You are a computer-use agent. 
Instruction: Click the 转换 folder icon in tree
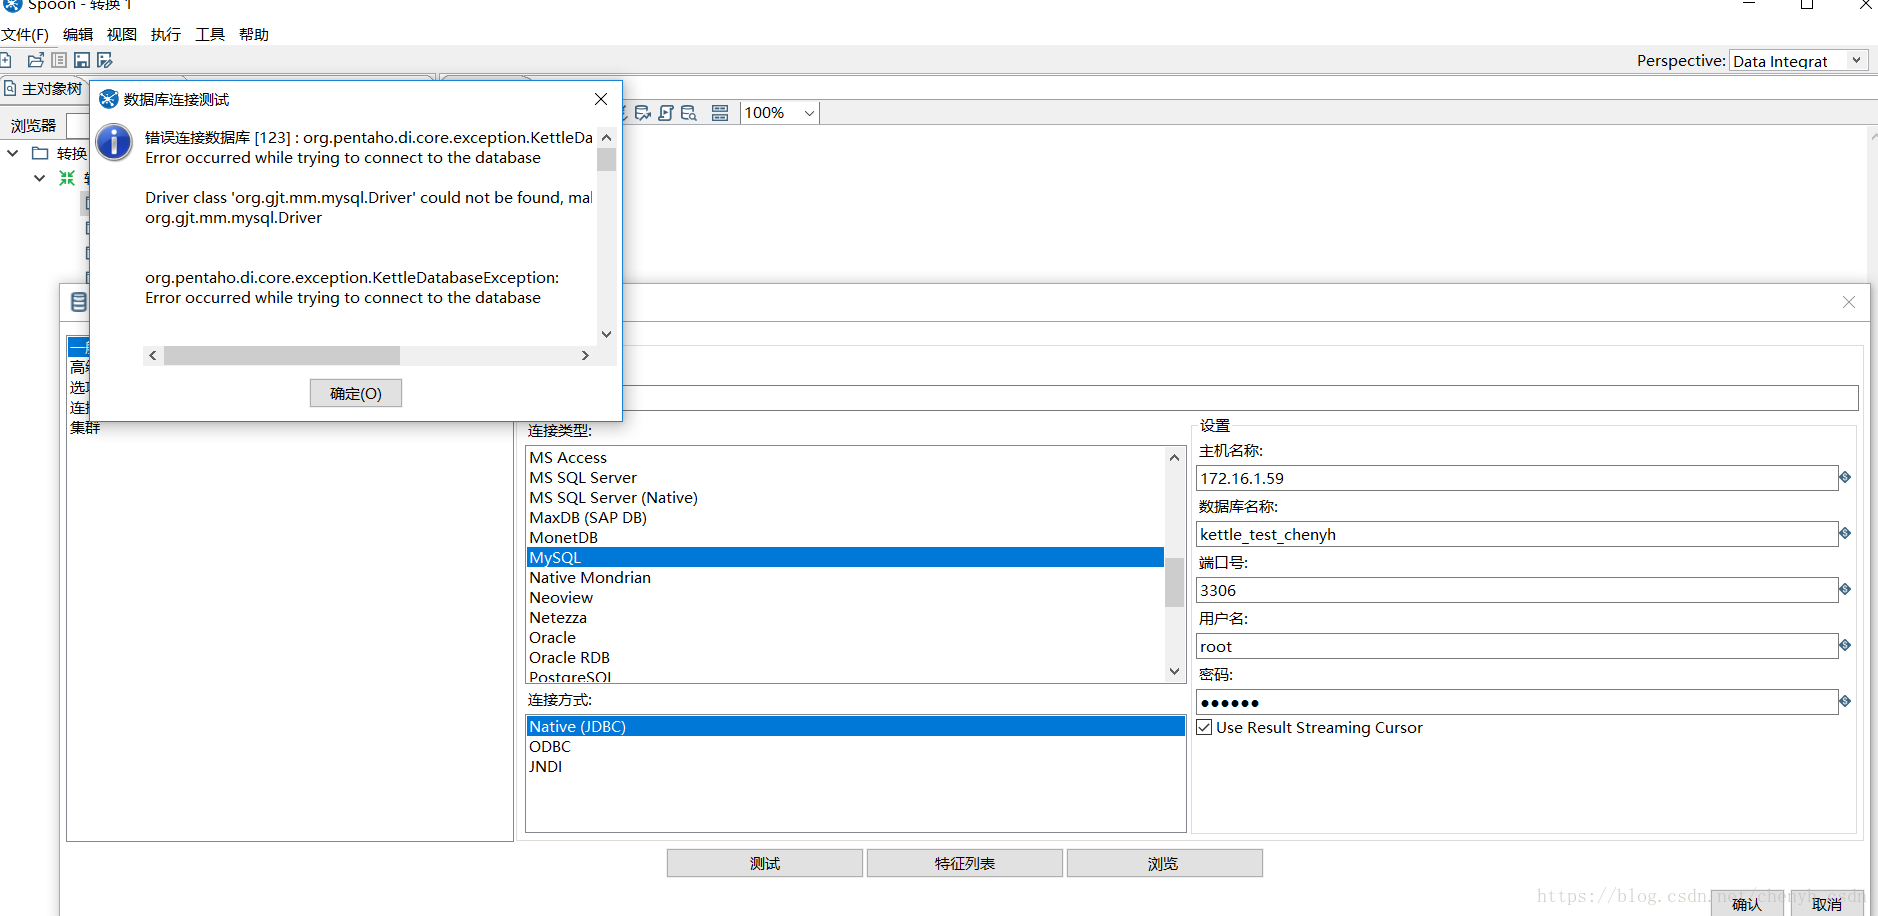pos(40,153)
